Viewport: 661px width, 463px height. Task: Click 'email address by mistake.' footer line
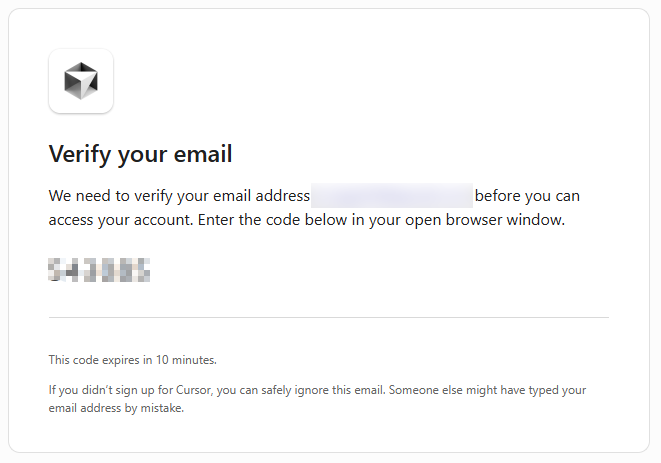click(x=116, y=408)
